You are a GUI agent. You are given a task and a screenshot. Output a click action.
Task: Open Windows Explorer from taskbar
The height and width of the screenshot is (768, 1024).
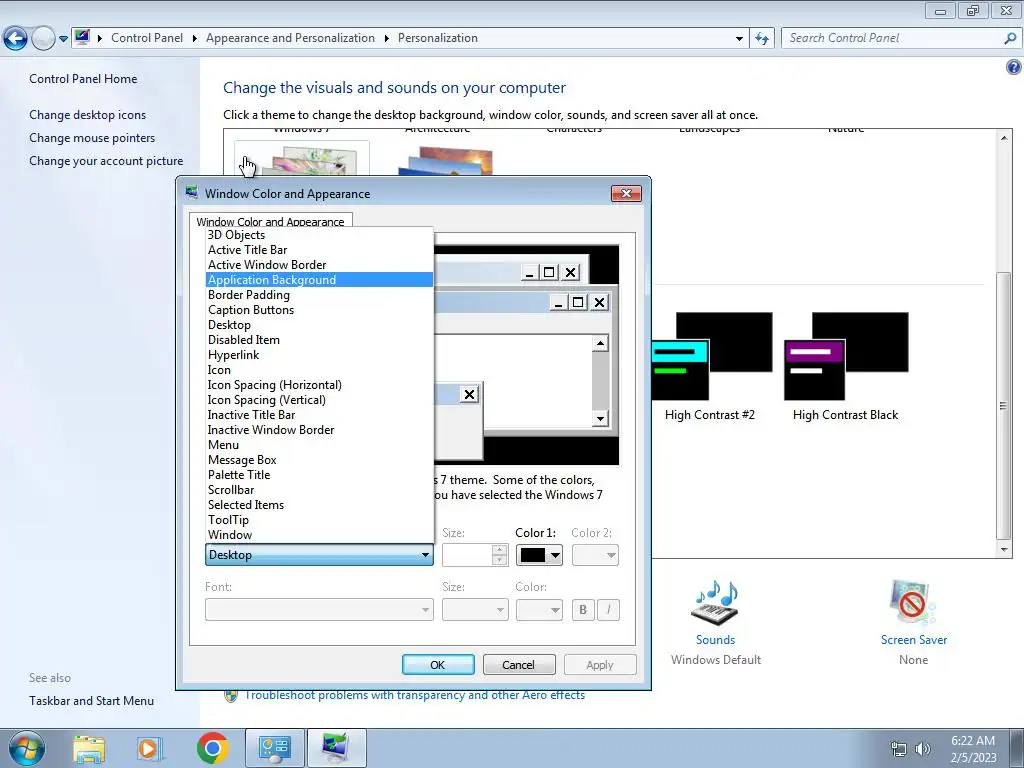[89, 749]
